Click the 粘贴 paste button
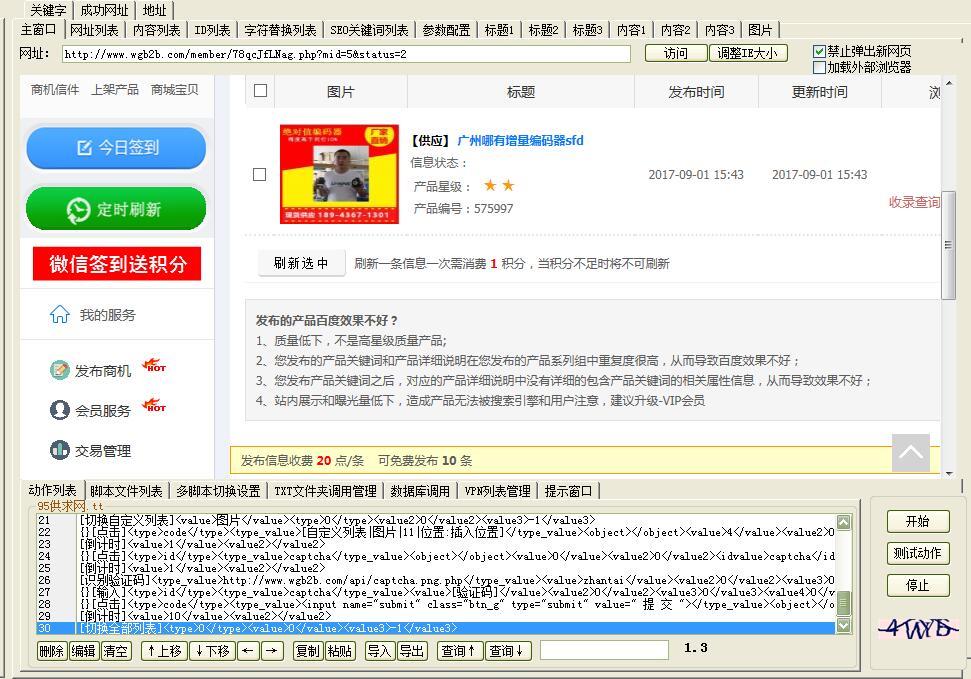The image size is (971, 679). 340,651
